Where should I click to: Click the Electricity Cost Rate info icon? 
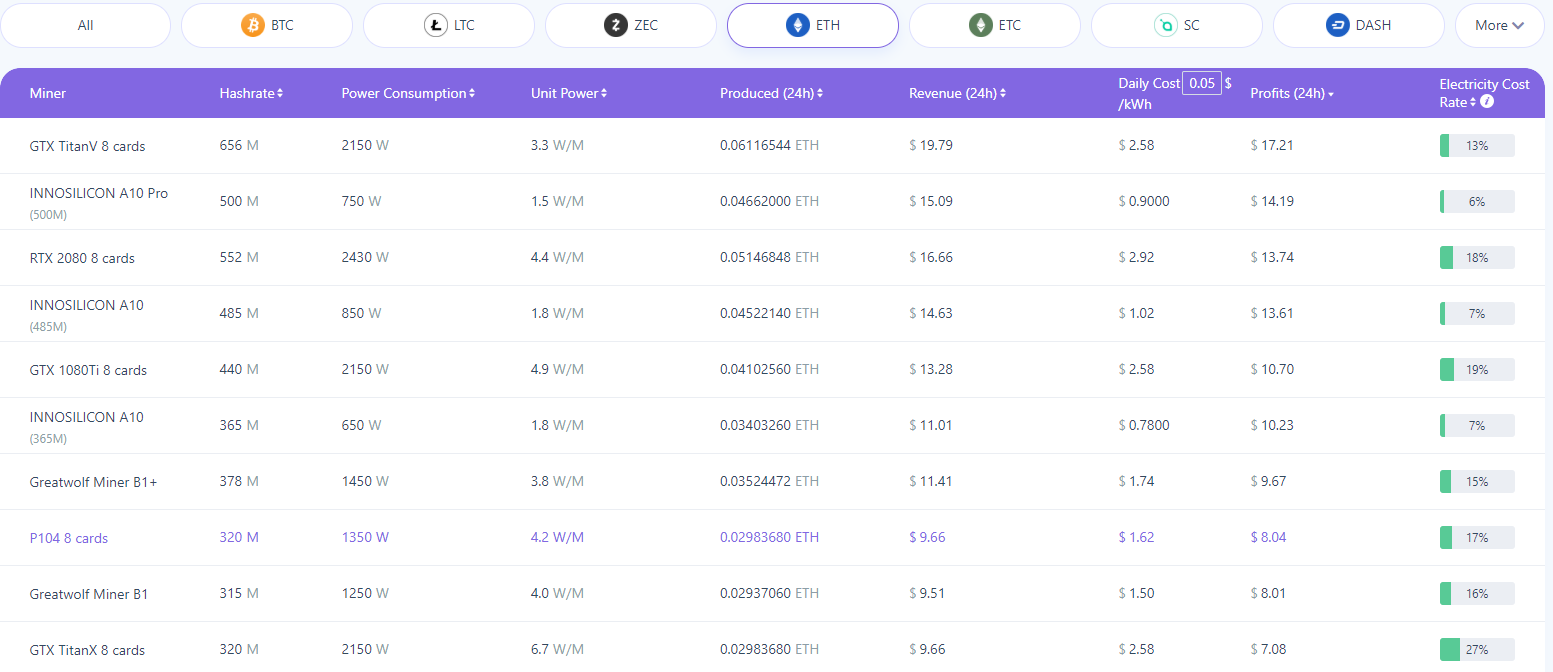[x=1488, y=101]
